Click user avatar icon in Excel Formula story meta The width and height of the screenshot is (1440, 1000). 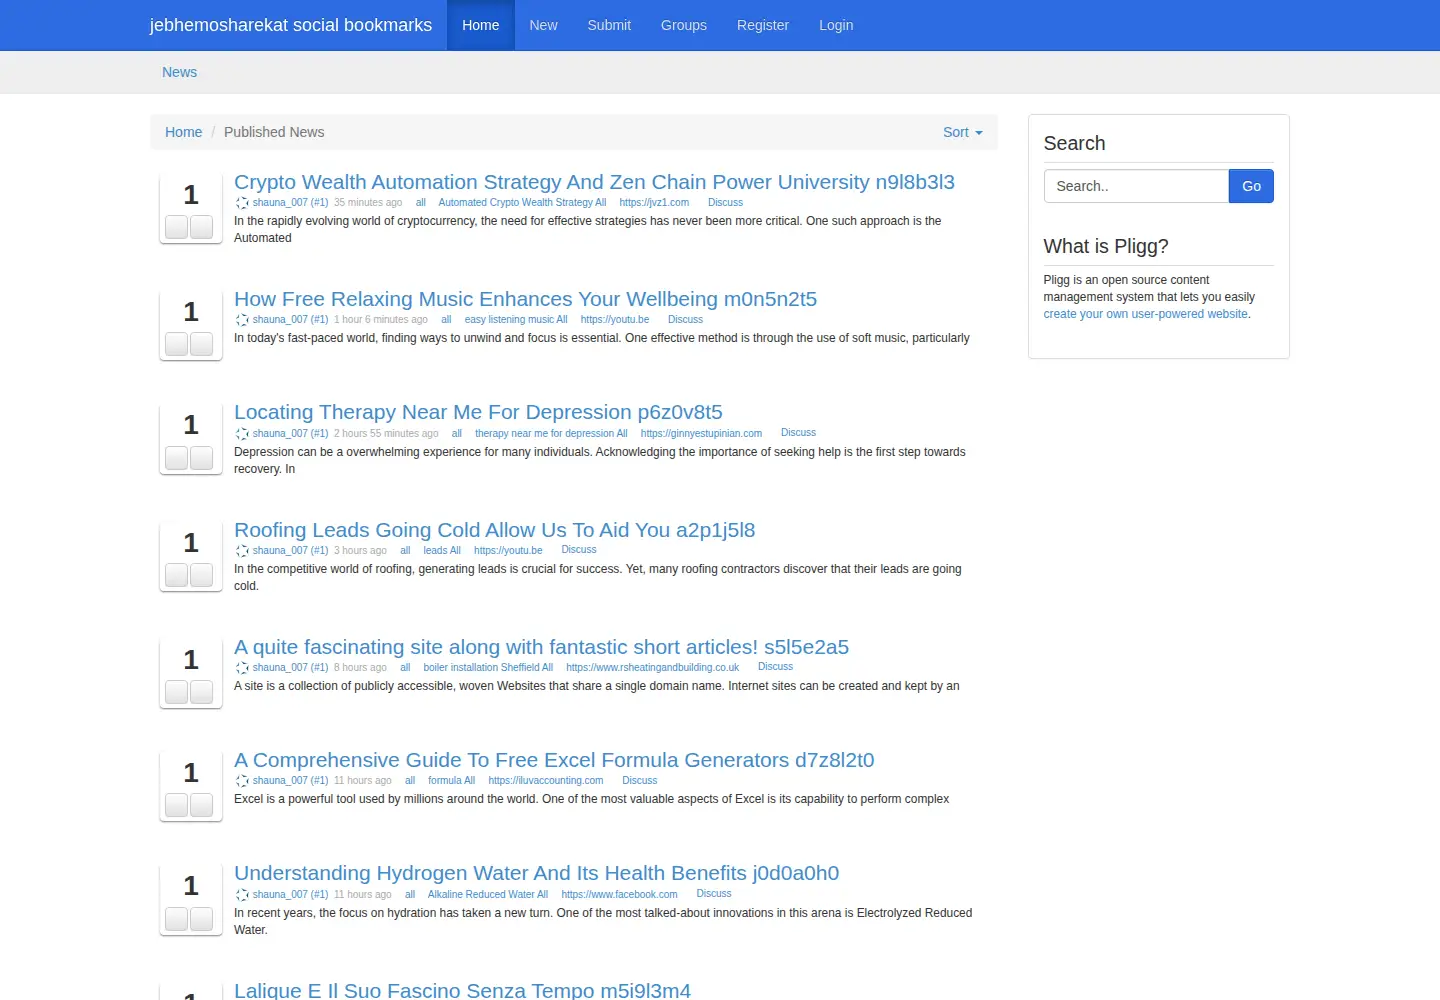click(242, 781)
